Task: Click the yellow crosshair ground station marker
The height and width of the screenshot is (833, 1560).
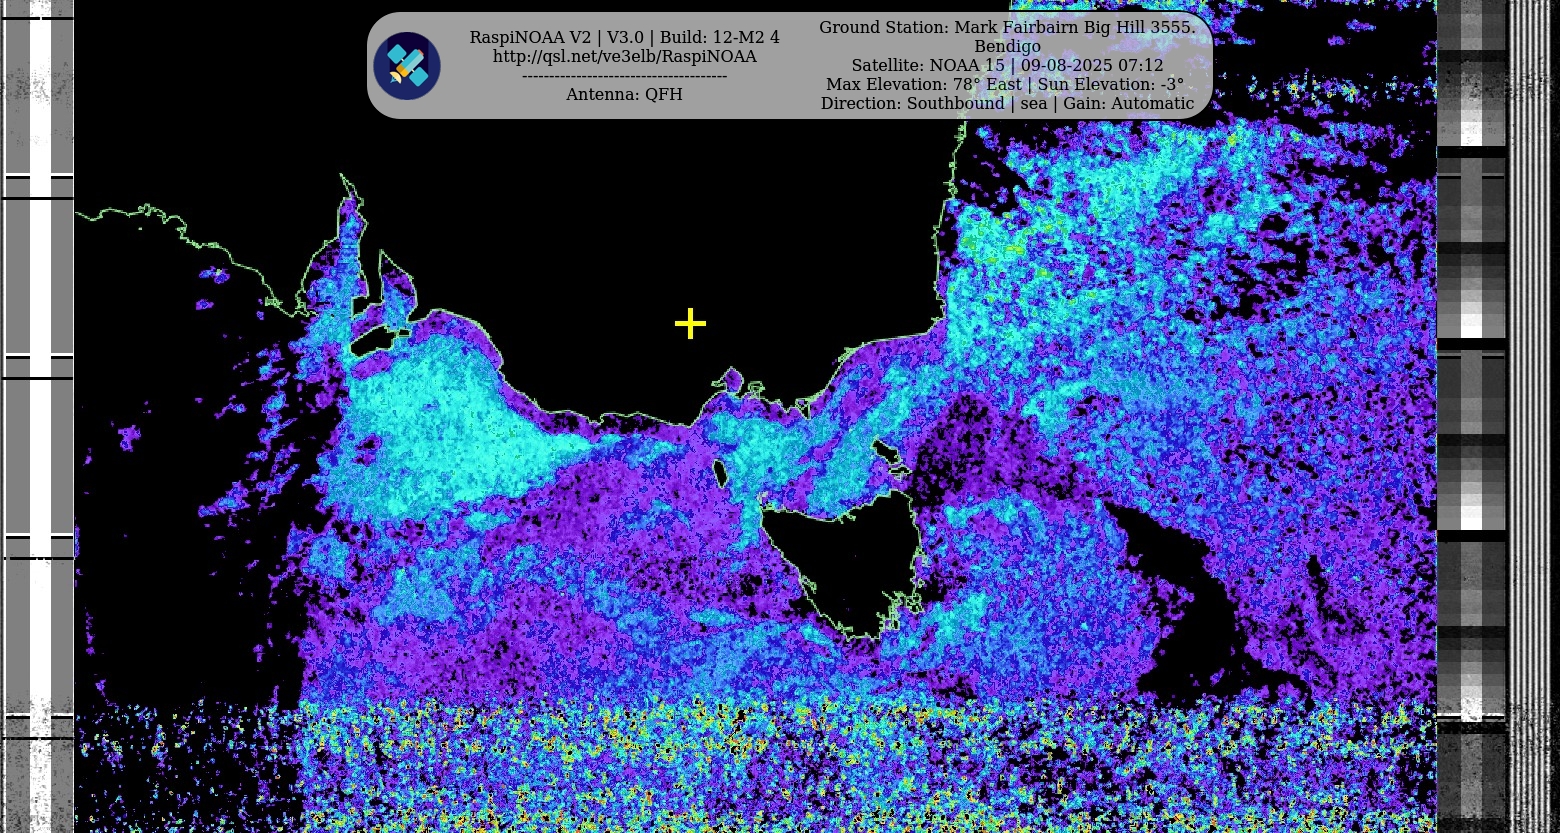Action: (x=690, y=324)
